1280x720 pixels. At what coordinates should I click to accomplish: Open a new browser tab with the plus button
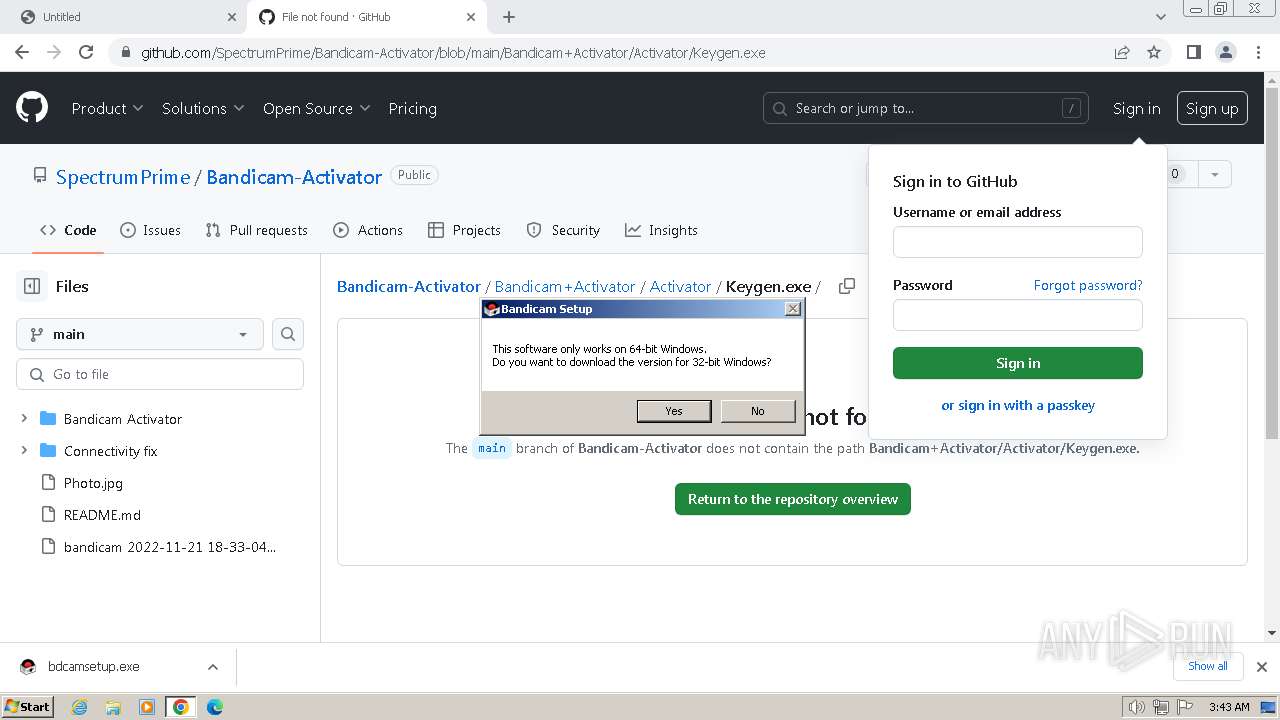(x=509, y=17)
